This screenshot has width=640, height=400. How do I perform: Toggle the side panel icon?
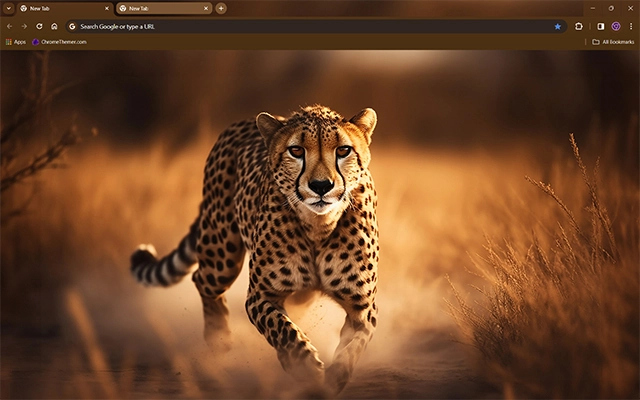pyautogui.click(x=601, y=27)
